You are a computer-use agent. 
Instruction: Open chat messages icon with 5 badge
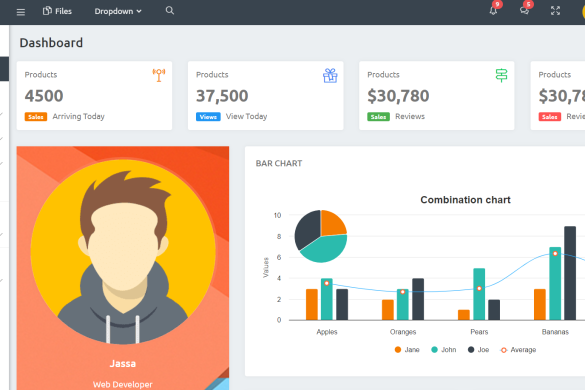pos(525,10)
